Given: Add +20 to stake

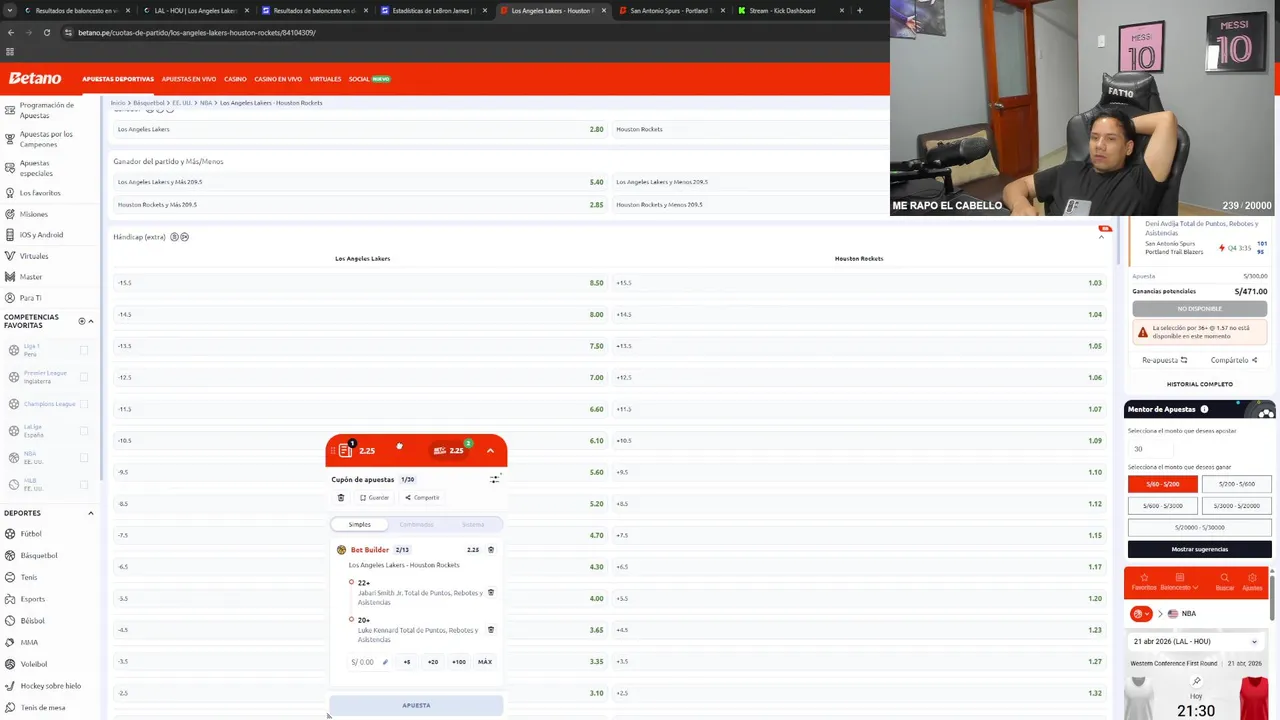Looking at the screenshot, I should click(x=433, y=662).
